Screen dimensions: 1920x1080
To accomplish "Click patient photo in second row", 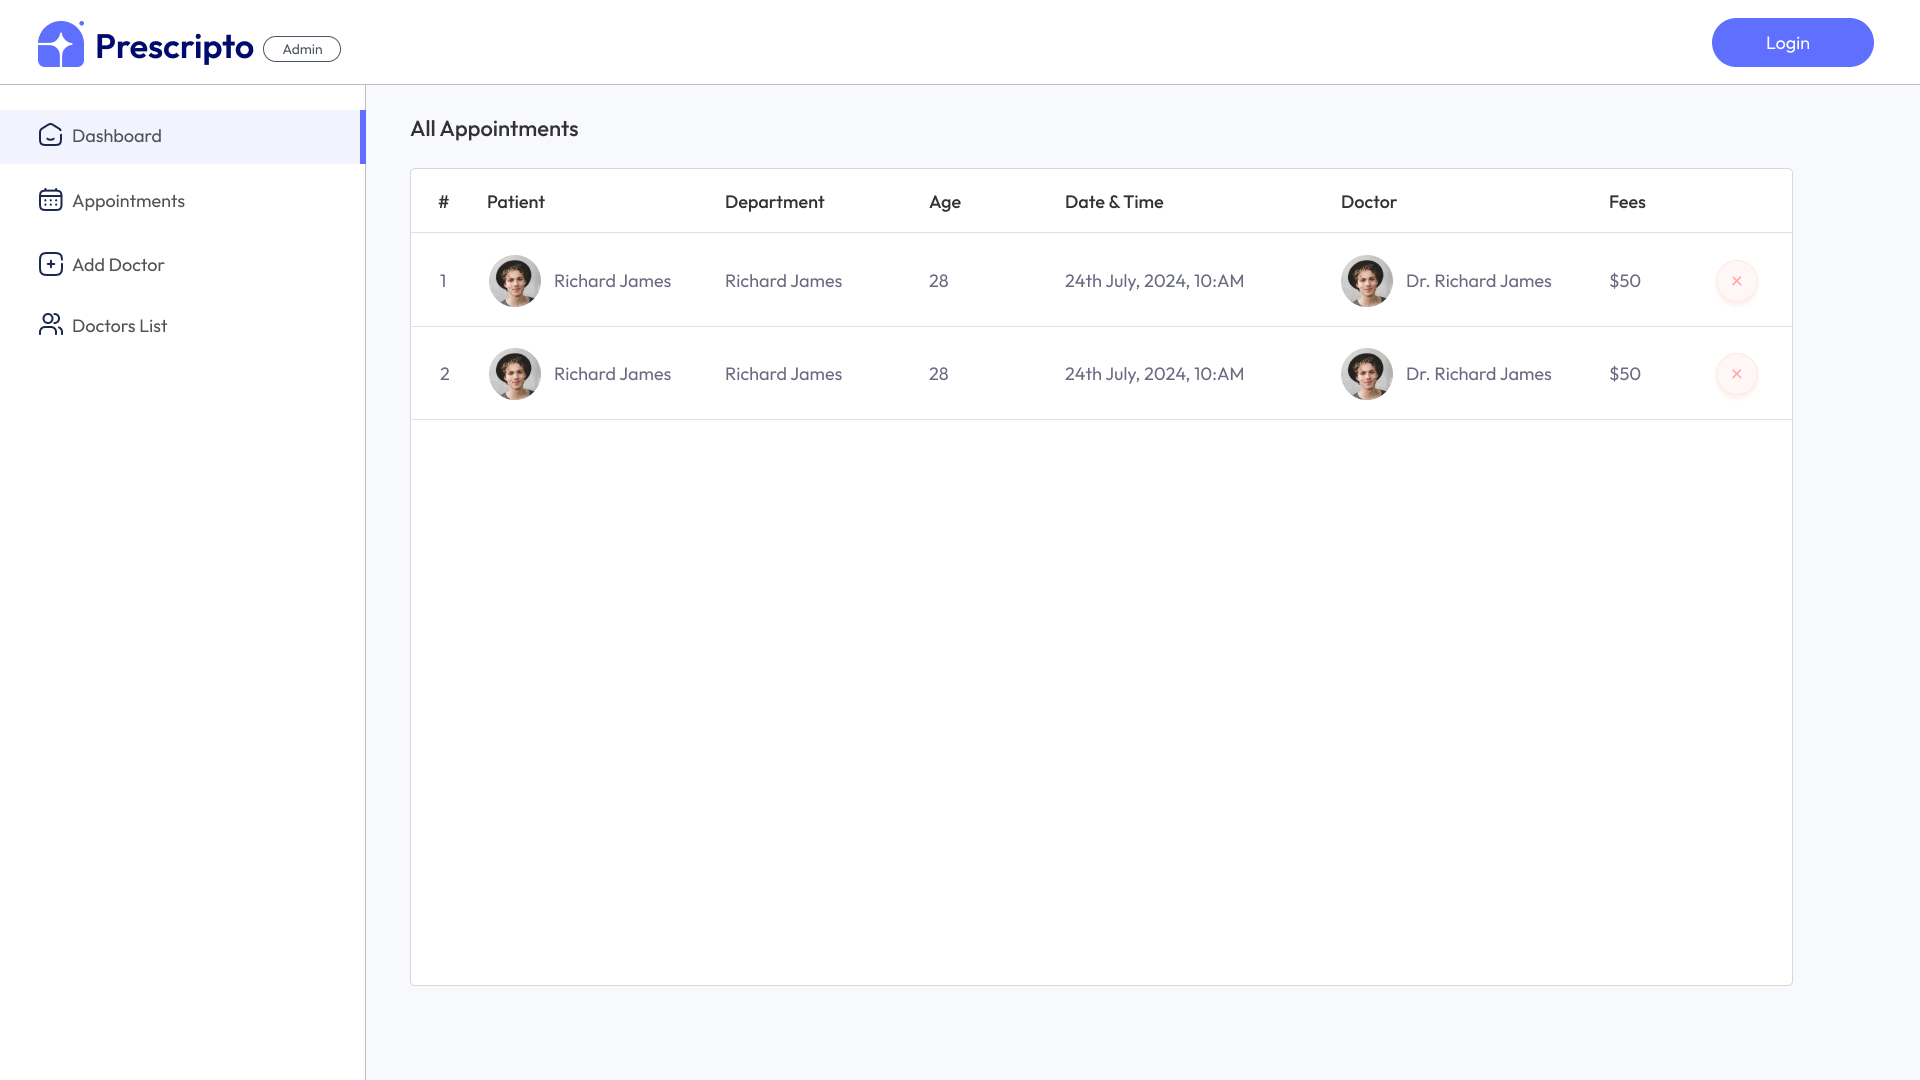I will pyautogui.click(x=515, y=374).
